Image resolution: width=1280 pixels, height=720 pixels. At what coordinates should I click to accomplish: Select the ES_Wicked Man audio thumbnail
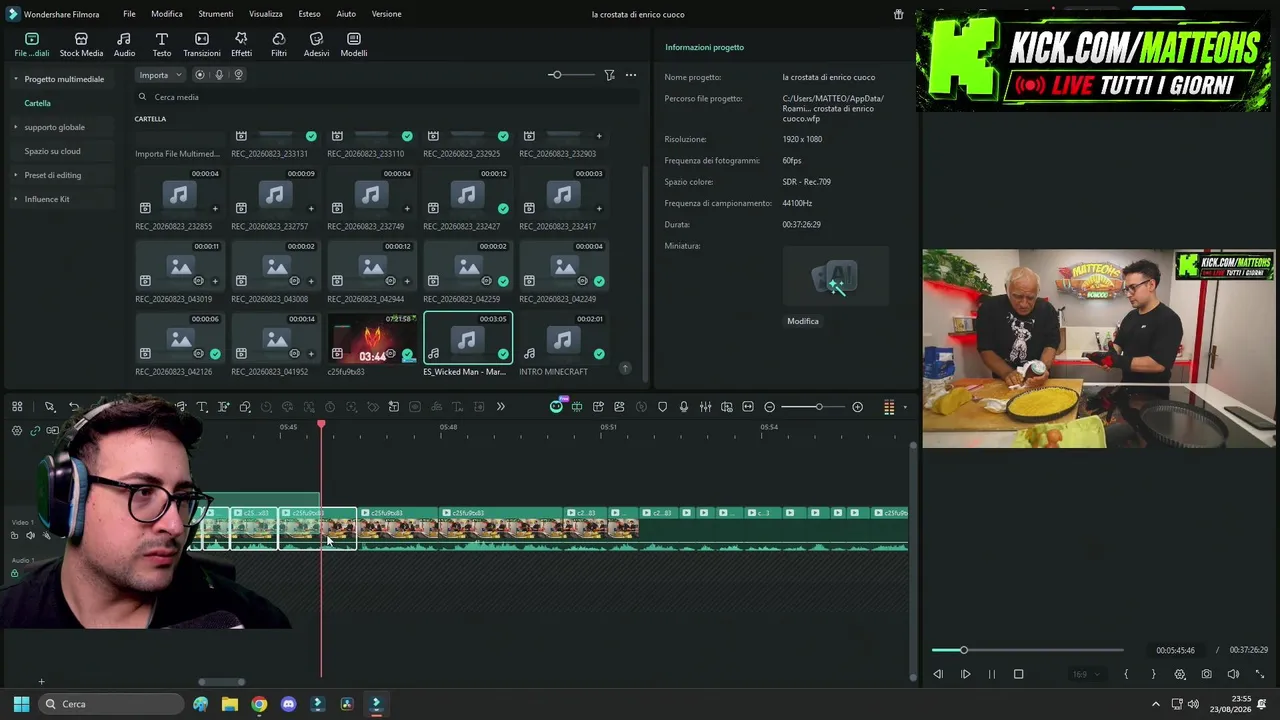point(467,339)
